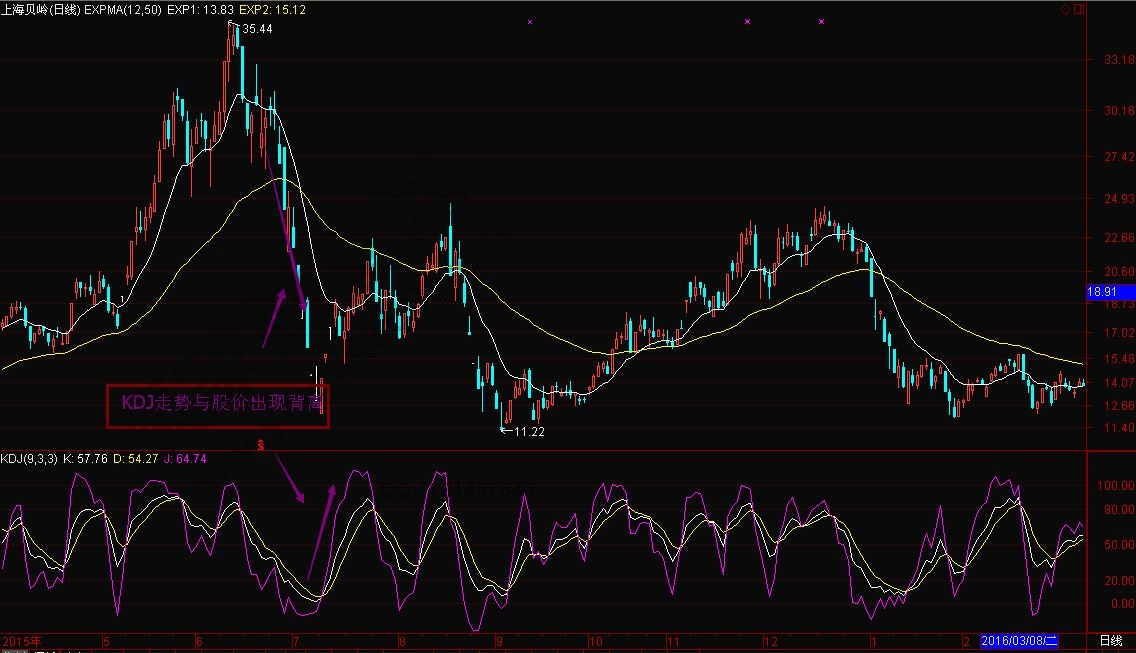This screenshot has width=1136, height=653.
Task: Click the 35.44 high price label
Action: (x=257, y=29)
